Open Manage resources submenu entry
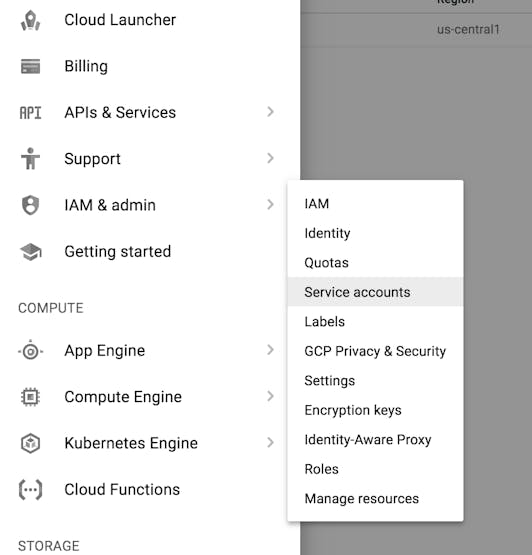The width and height of the screenshot is (532, 555). tap(375, 499)
